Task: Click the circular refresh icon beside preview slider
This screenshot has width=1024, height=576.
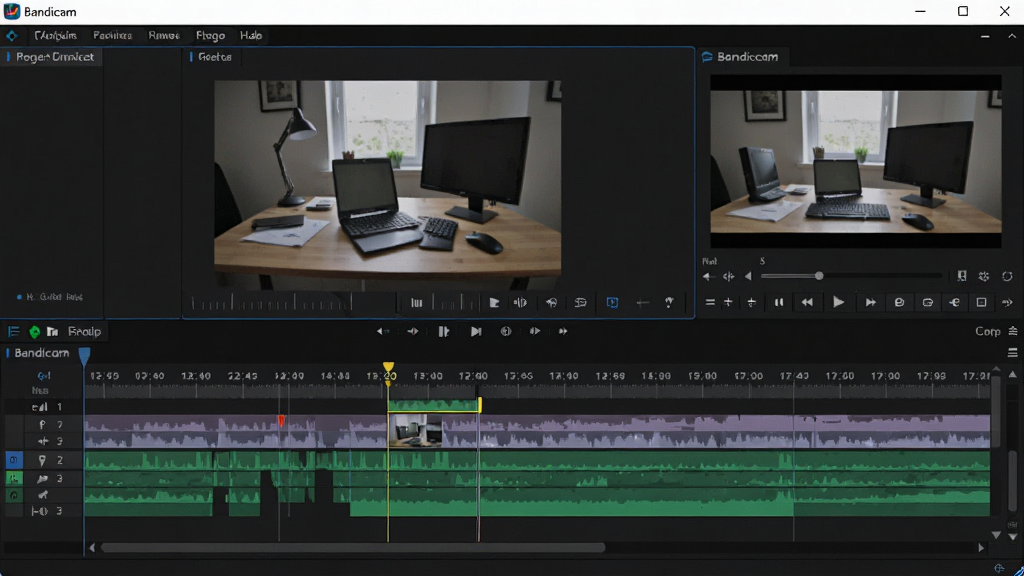Action: 1007,276
